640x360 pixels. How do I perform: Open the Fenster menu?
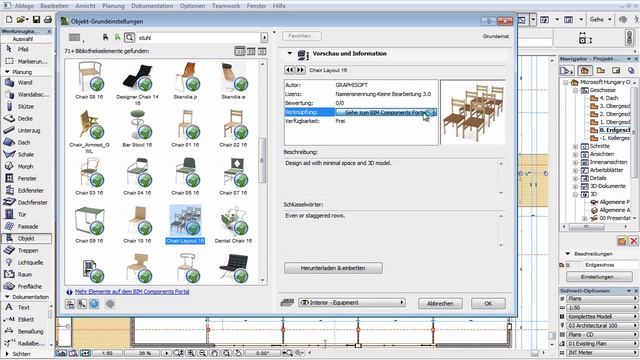256,6
